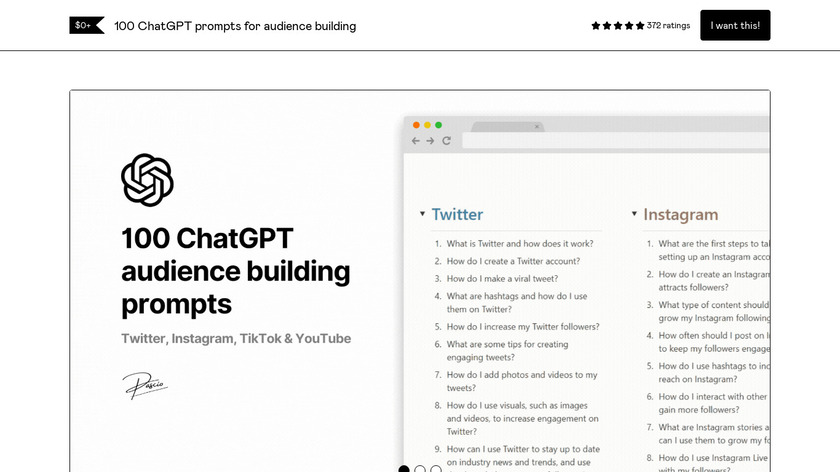Open the 372 ratings link

coord(668,26)
